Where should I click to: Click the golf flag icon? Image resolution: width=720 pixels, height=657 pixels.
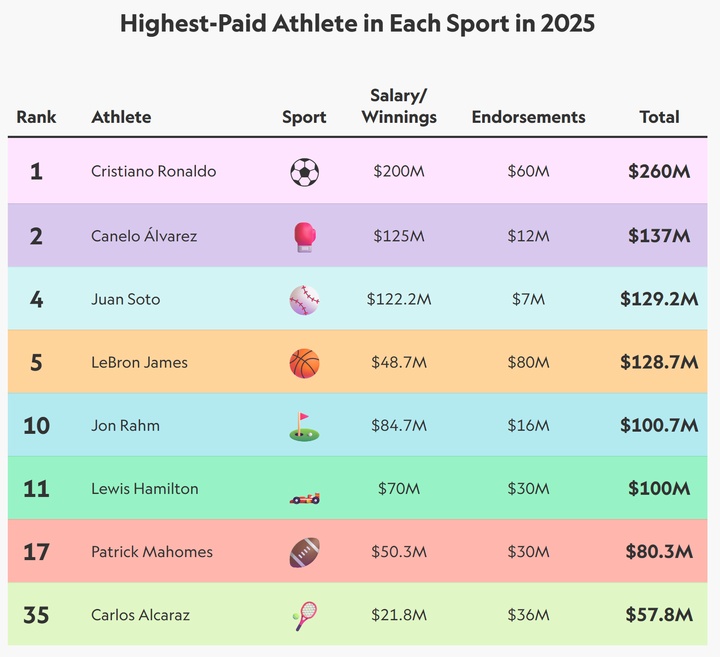(x=304, y=426)
